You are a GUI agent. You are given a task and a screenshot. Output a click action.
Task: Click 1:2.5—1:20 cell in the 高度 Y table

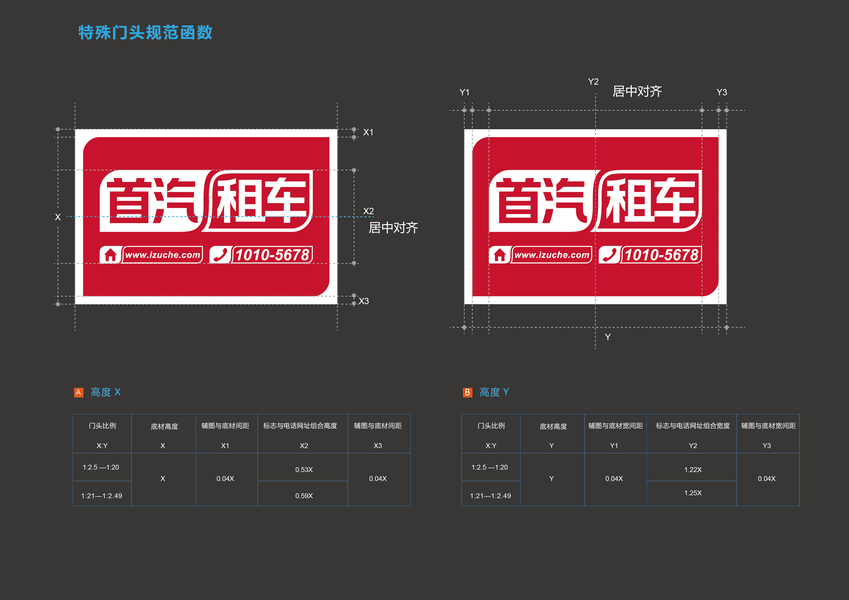pos(490,467)
